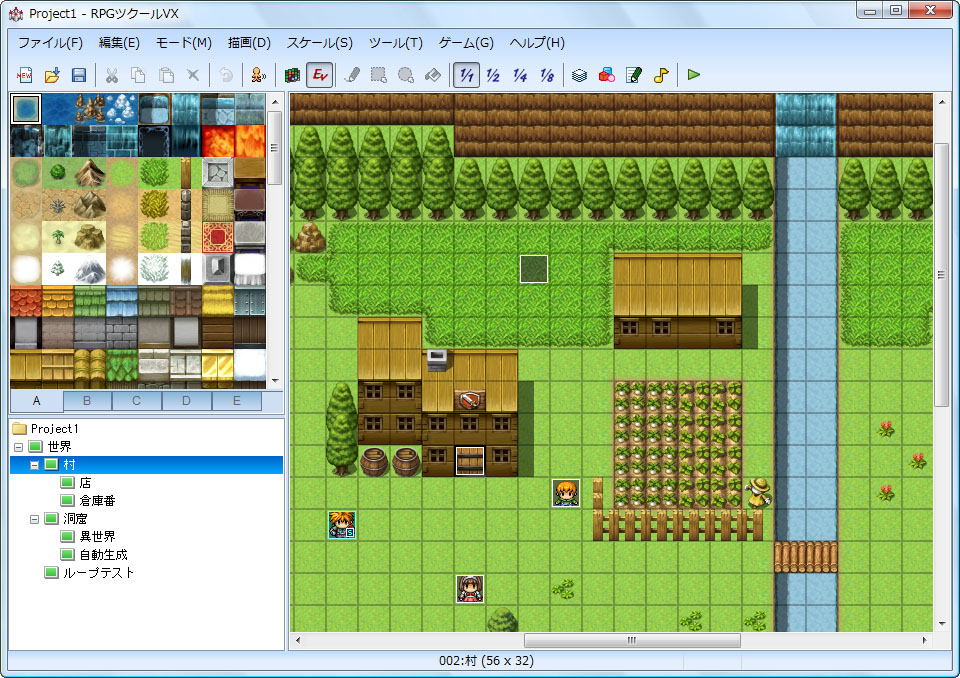Select the pencil drawing tool
Viewport: 960px width, 678px height.
coord(352,74)
